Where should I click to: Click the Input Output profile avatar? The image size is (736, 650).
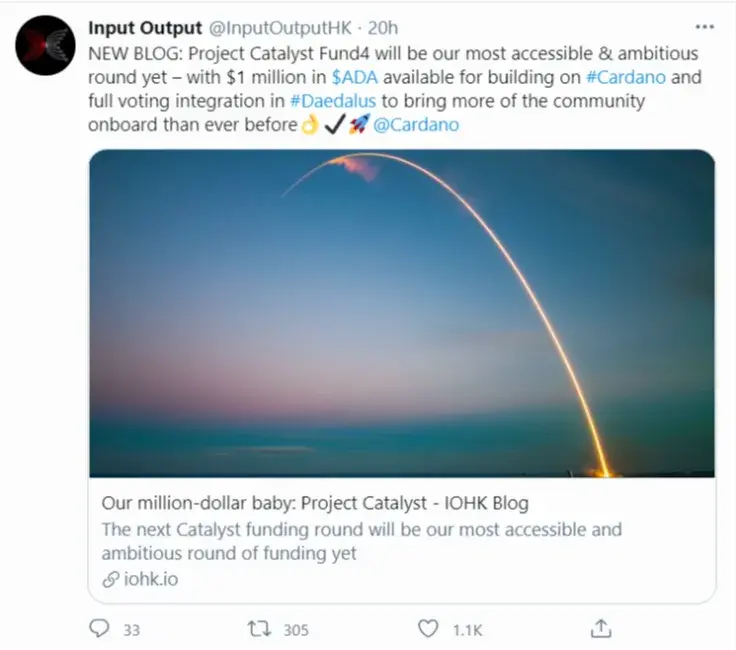[x=45, y=45]
